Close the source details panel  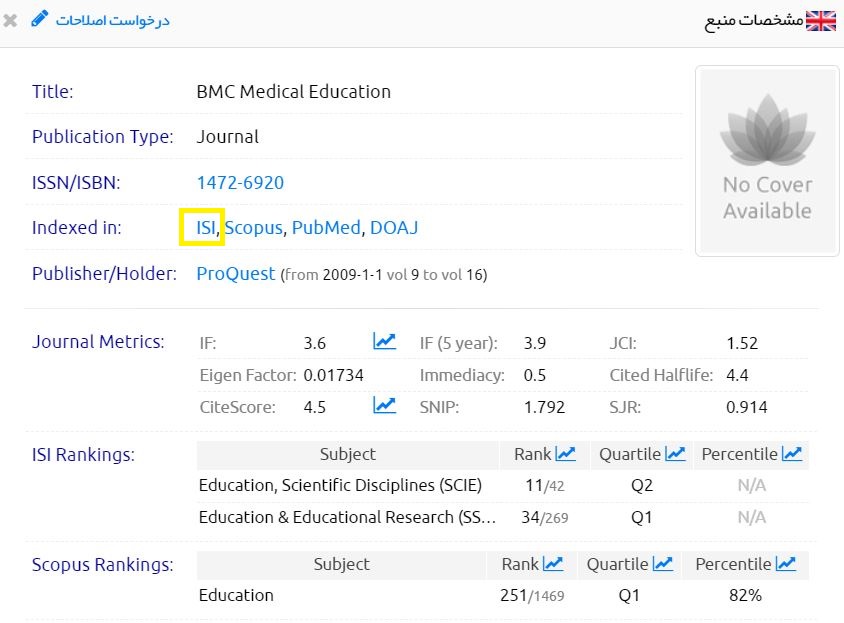coord(11,20)
